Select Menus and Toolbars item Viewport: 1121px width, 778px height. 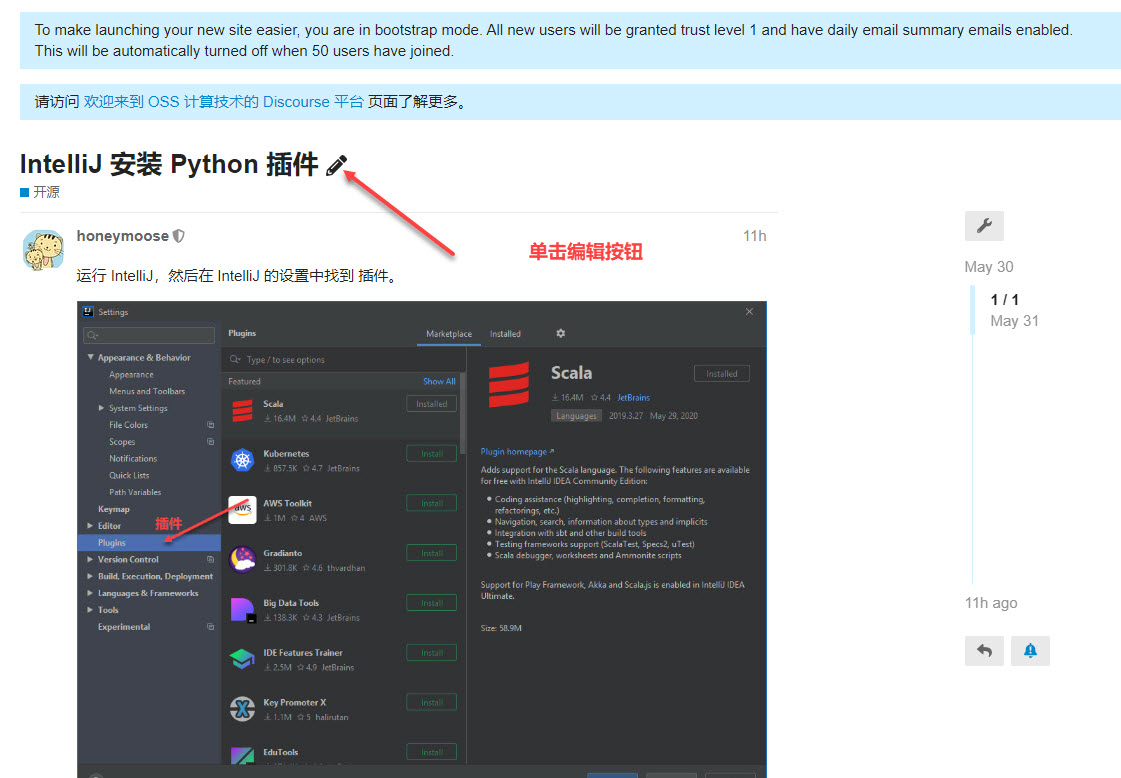coord(147,391)
